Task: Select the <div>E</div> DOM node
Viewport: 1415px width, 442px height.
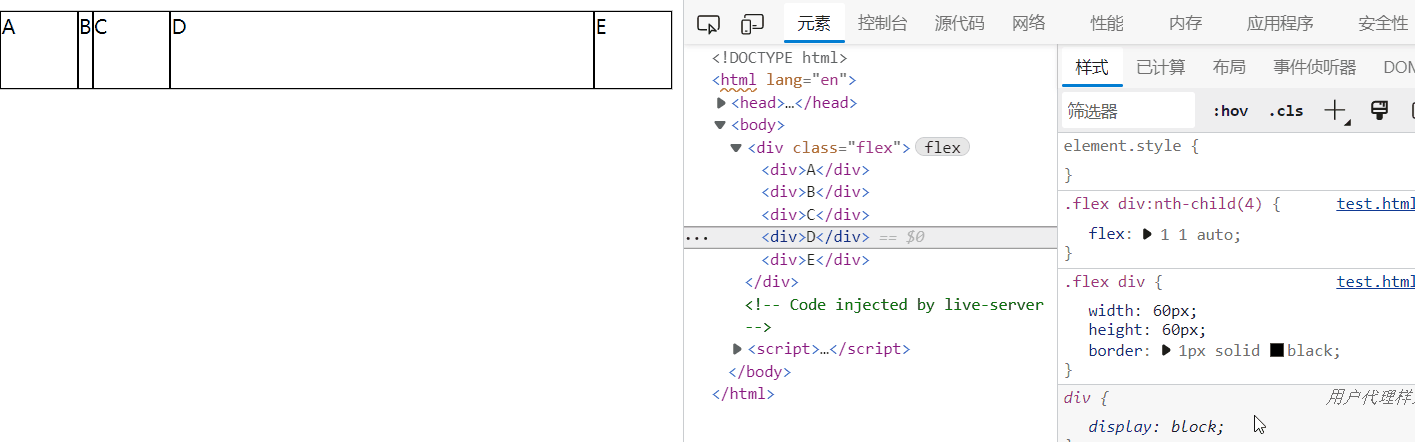Action: coord(815,260)
